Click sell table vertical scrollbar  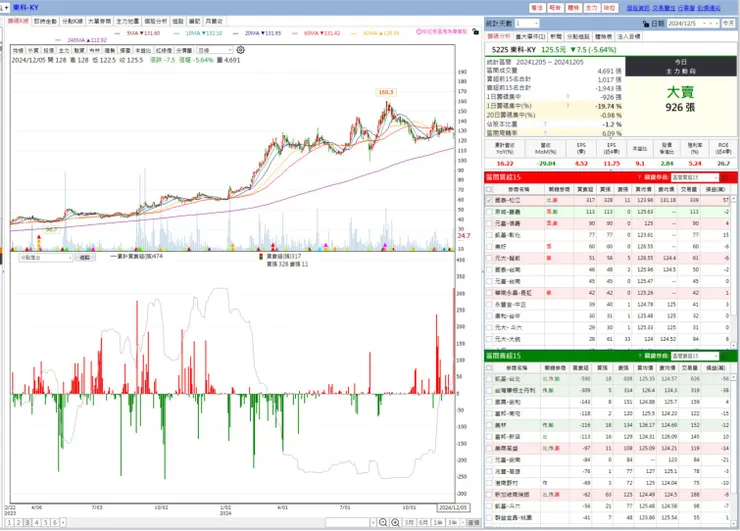(x=734, y=451)
